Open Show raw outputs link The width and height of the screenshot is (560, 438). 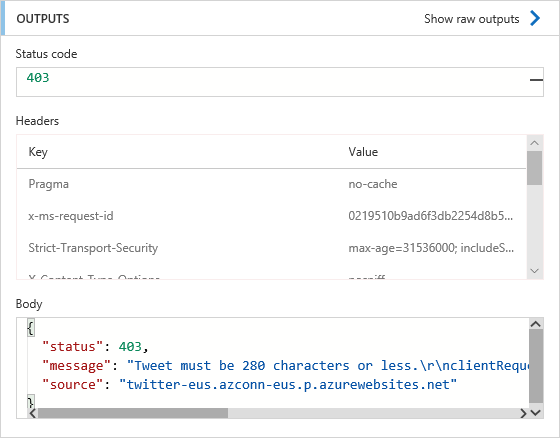(471, 19)
